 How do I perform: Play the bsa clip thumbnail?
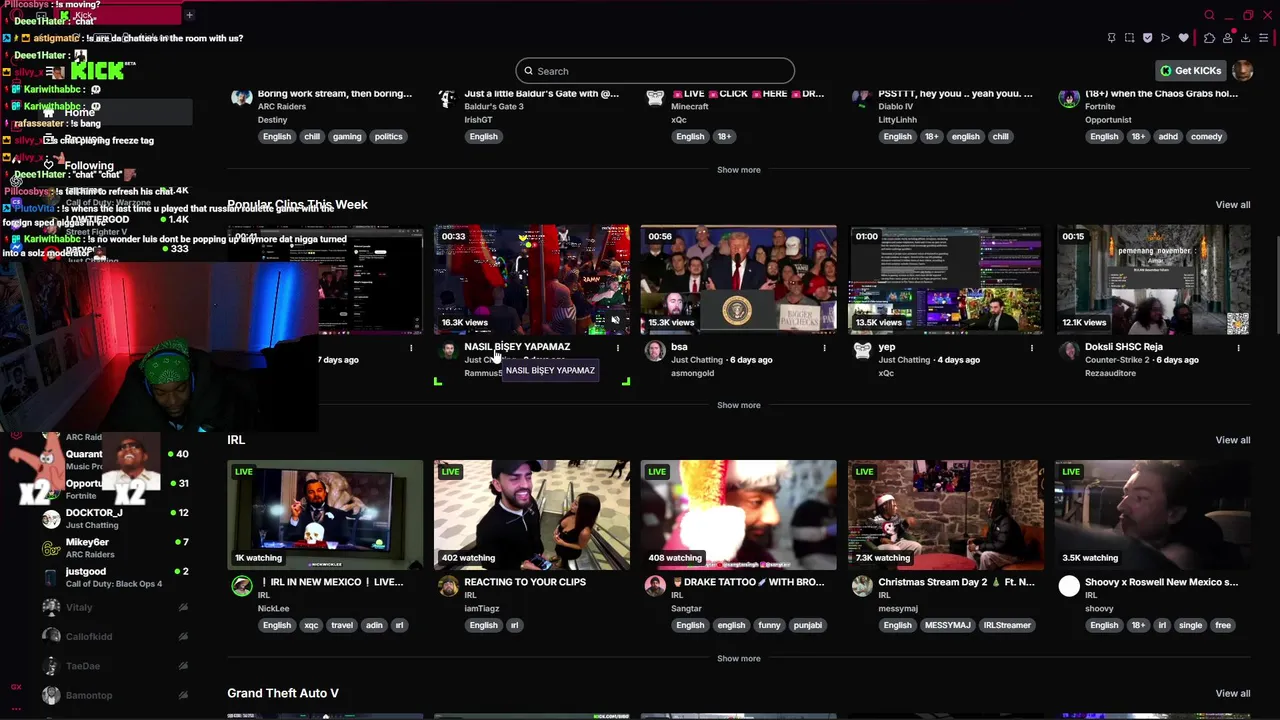pyautogui.click(x=738, y=279)
